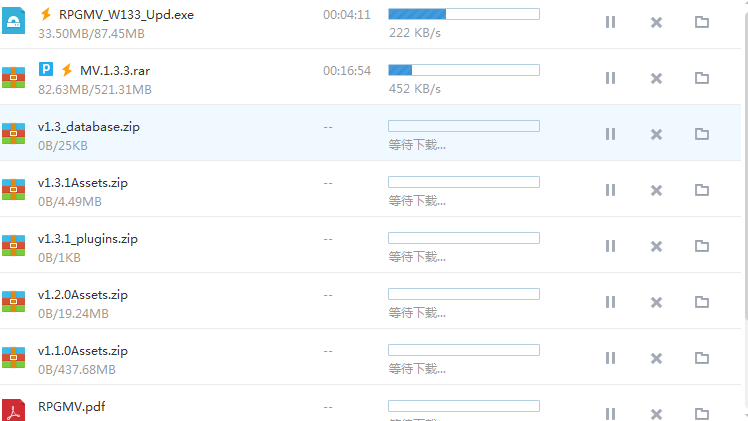Pause the v1.2.0Assets.zip download
Image resolution: width=748 pixels, height=421 pixels.
[x=610, y=302]
